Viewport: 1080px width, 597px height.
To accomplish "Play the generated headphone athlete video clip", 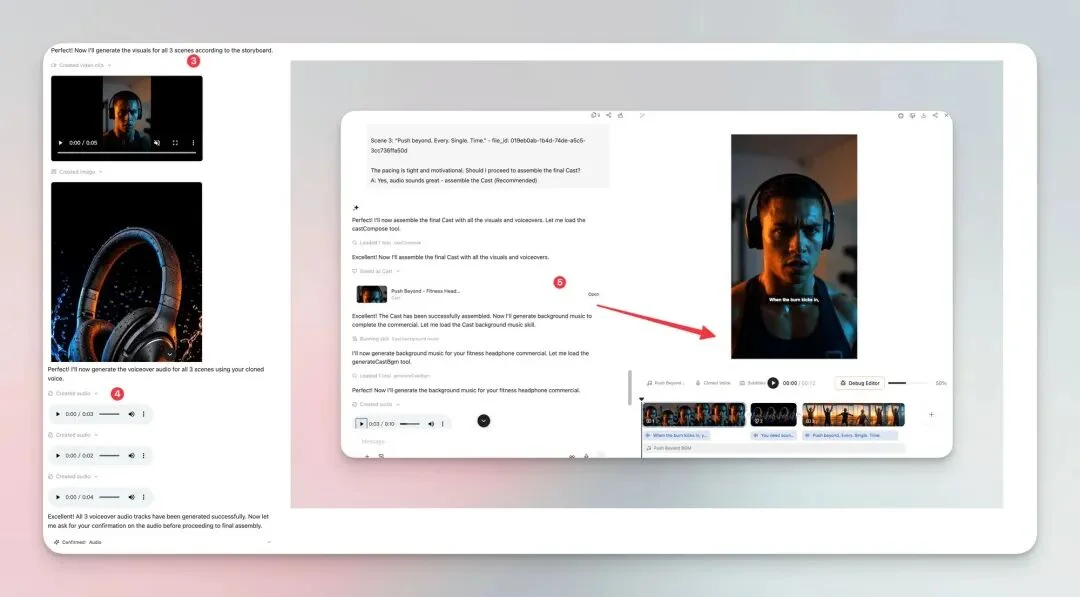I will [x=61, y=143].
